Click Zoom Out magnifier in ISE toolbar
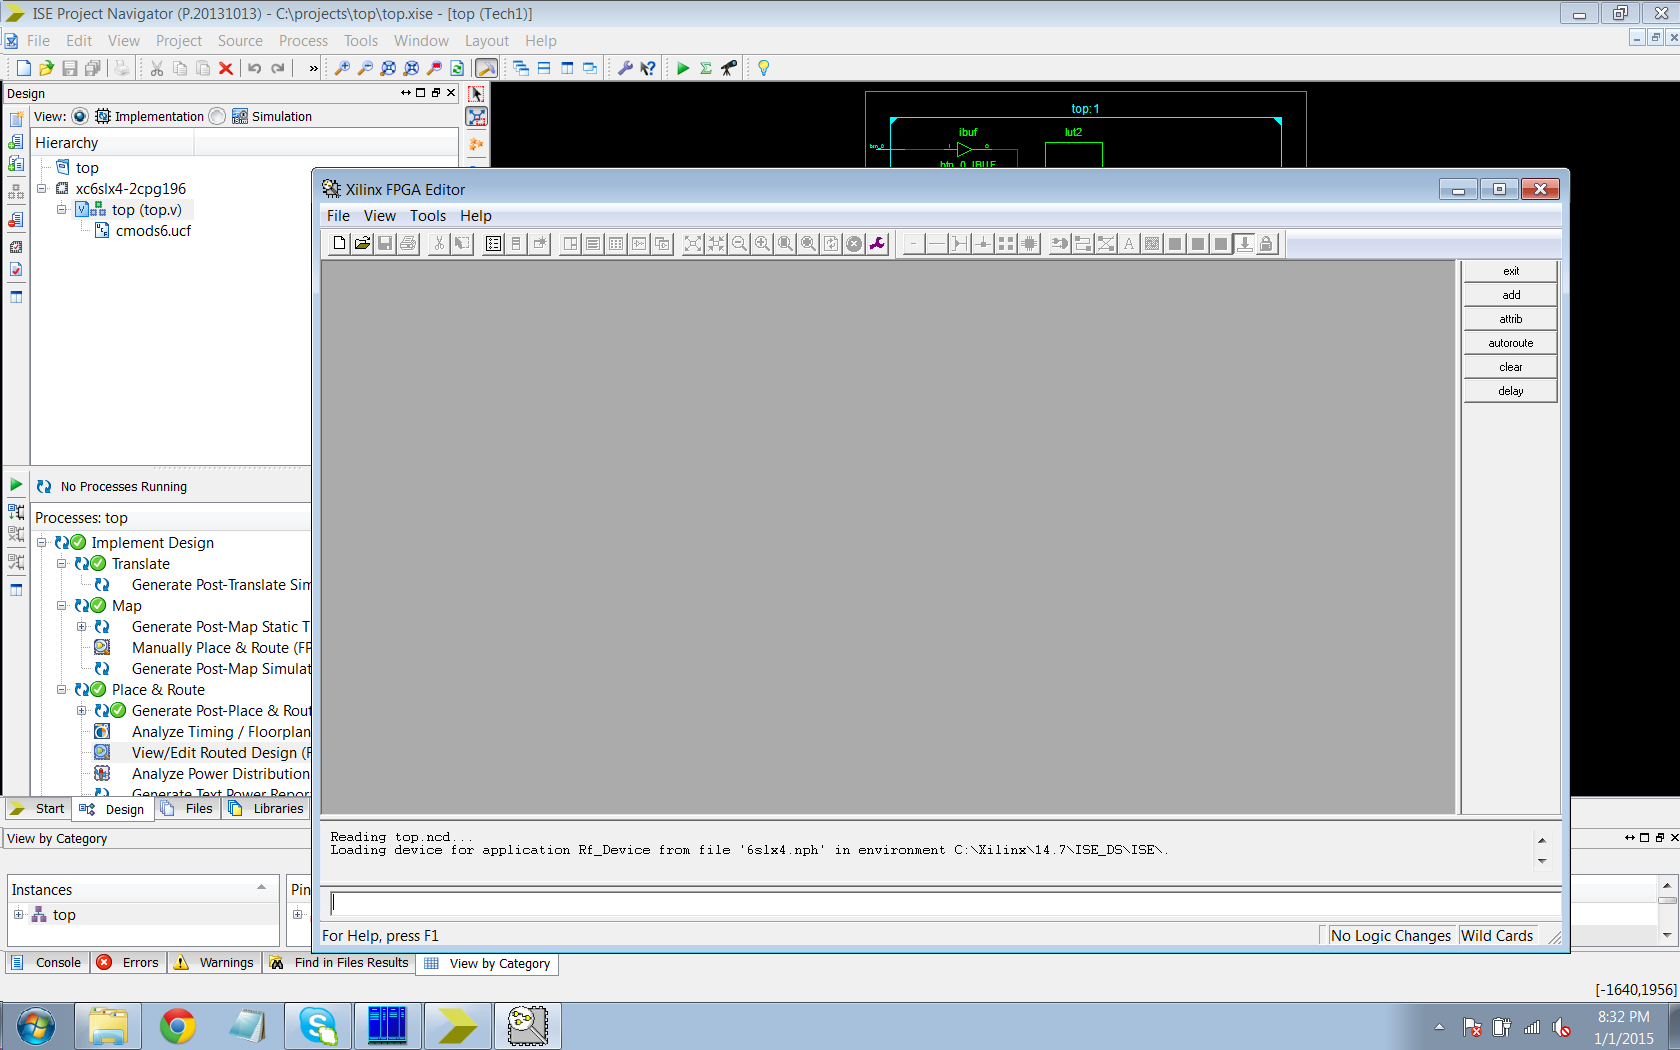 click(365, 68)
